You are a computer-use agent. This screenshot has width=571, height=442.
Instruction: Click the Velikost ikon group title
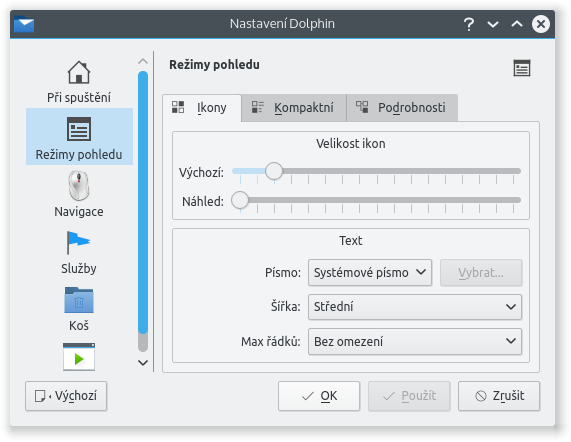click(x=351, y=143)
